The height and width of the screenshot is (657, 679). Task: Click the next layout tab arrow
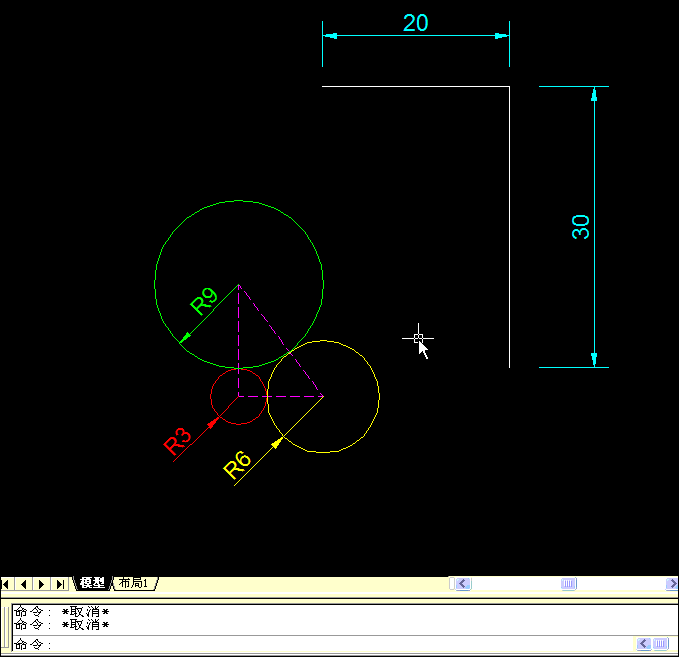[42, 583]
